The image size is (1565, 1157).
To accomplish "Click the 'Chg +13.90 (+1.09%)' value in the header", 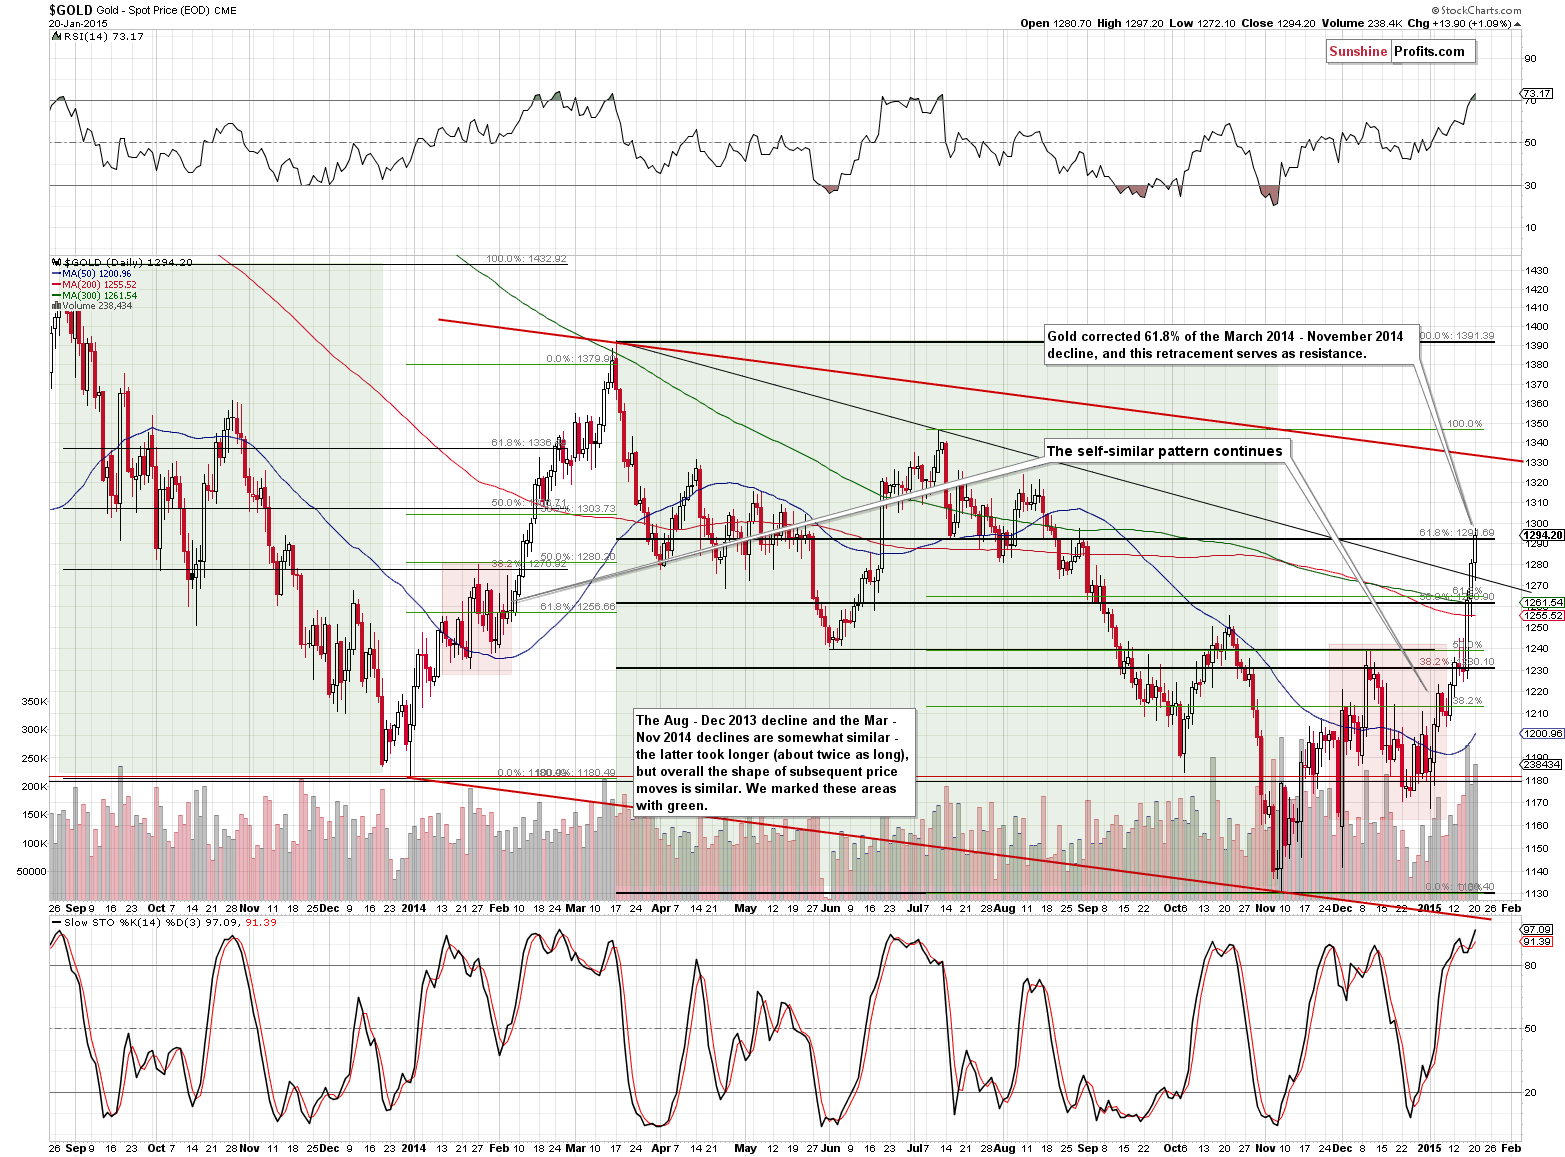I will 1463,23.
